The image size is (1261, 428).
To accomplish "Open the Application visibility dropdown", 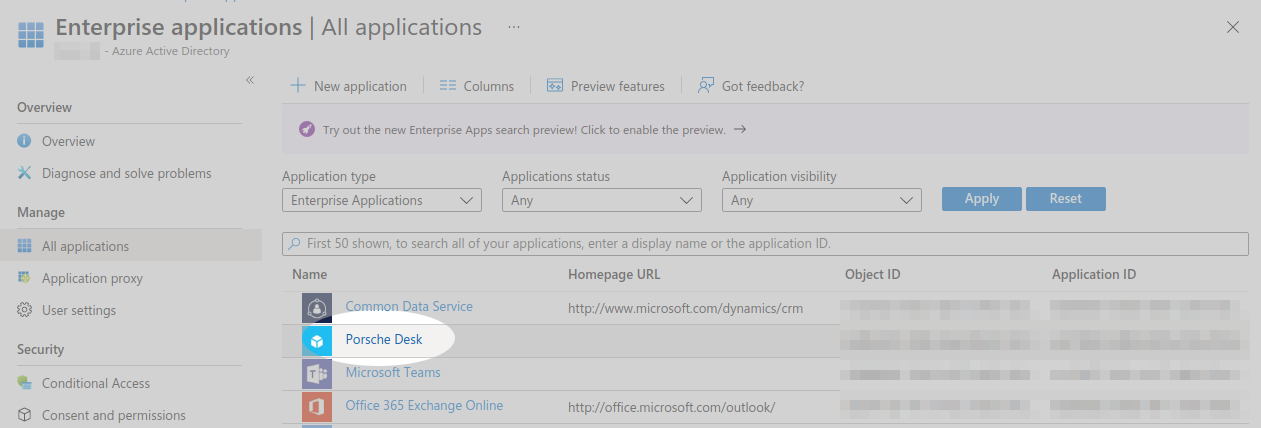I will point(822,200).
